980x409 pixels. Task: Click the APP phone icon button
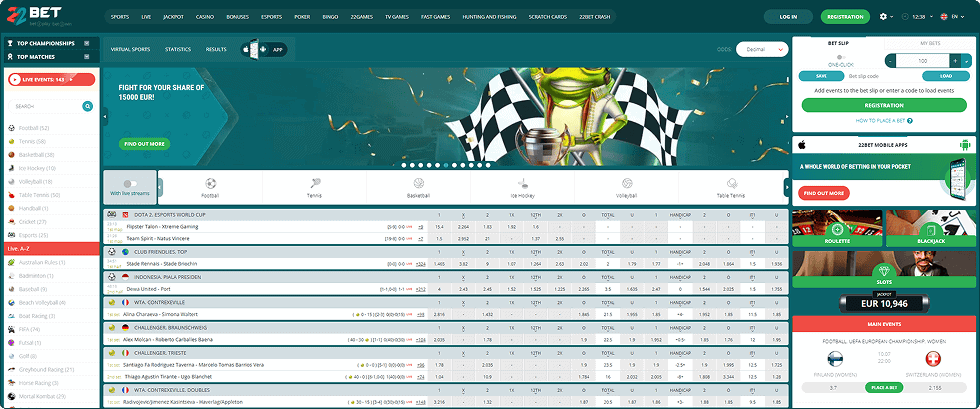point(264,49)
